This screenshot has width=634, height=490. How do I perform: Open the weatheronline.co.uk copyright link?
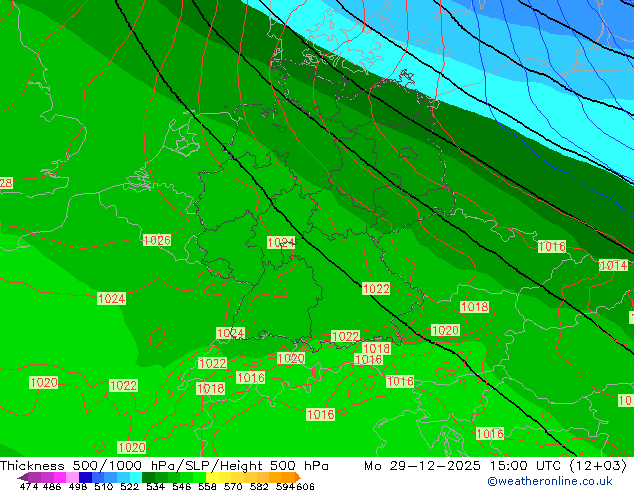pos(550,481)
